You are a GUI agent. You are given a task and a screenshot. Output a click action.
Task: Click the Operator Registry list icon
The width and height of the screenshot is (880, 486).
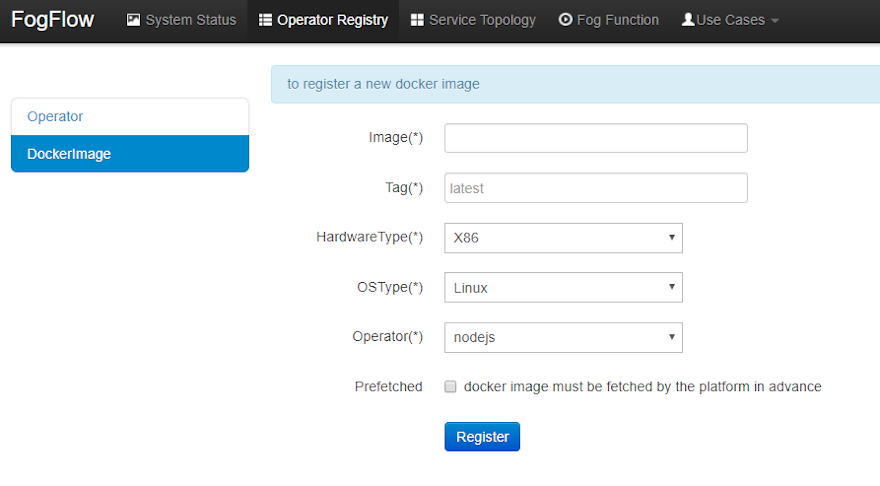click(266, 20)
